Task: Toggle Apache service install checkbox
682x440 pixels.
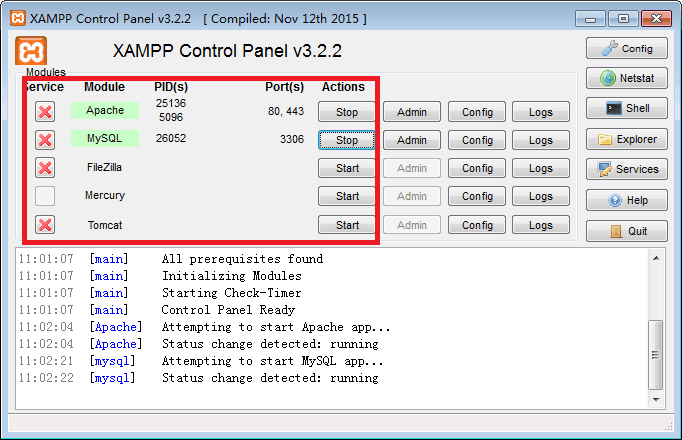Action: coord(45,112)
